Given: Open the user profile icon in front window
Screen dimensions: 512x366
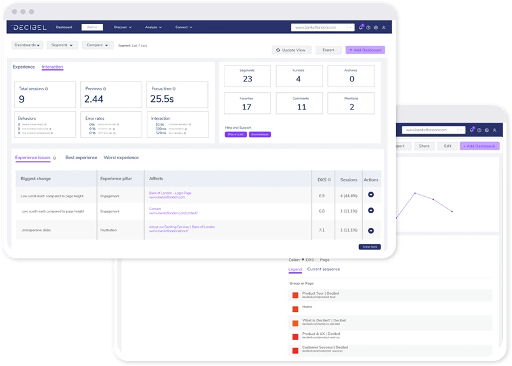Looking at the screenshot, I should click(x=384, y=28).
